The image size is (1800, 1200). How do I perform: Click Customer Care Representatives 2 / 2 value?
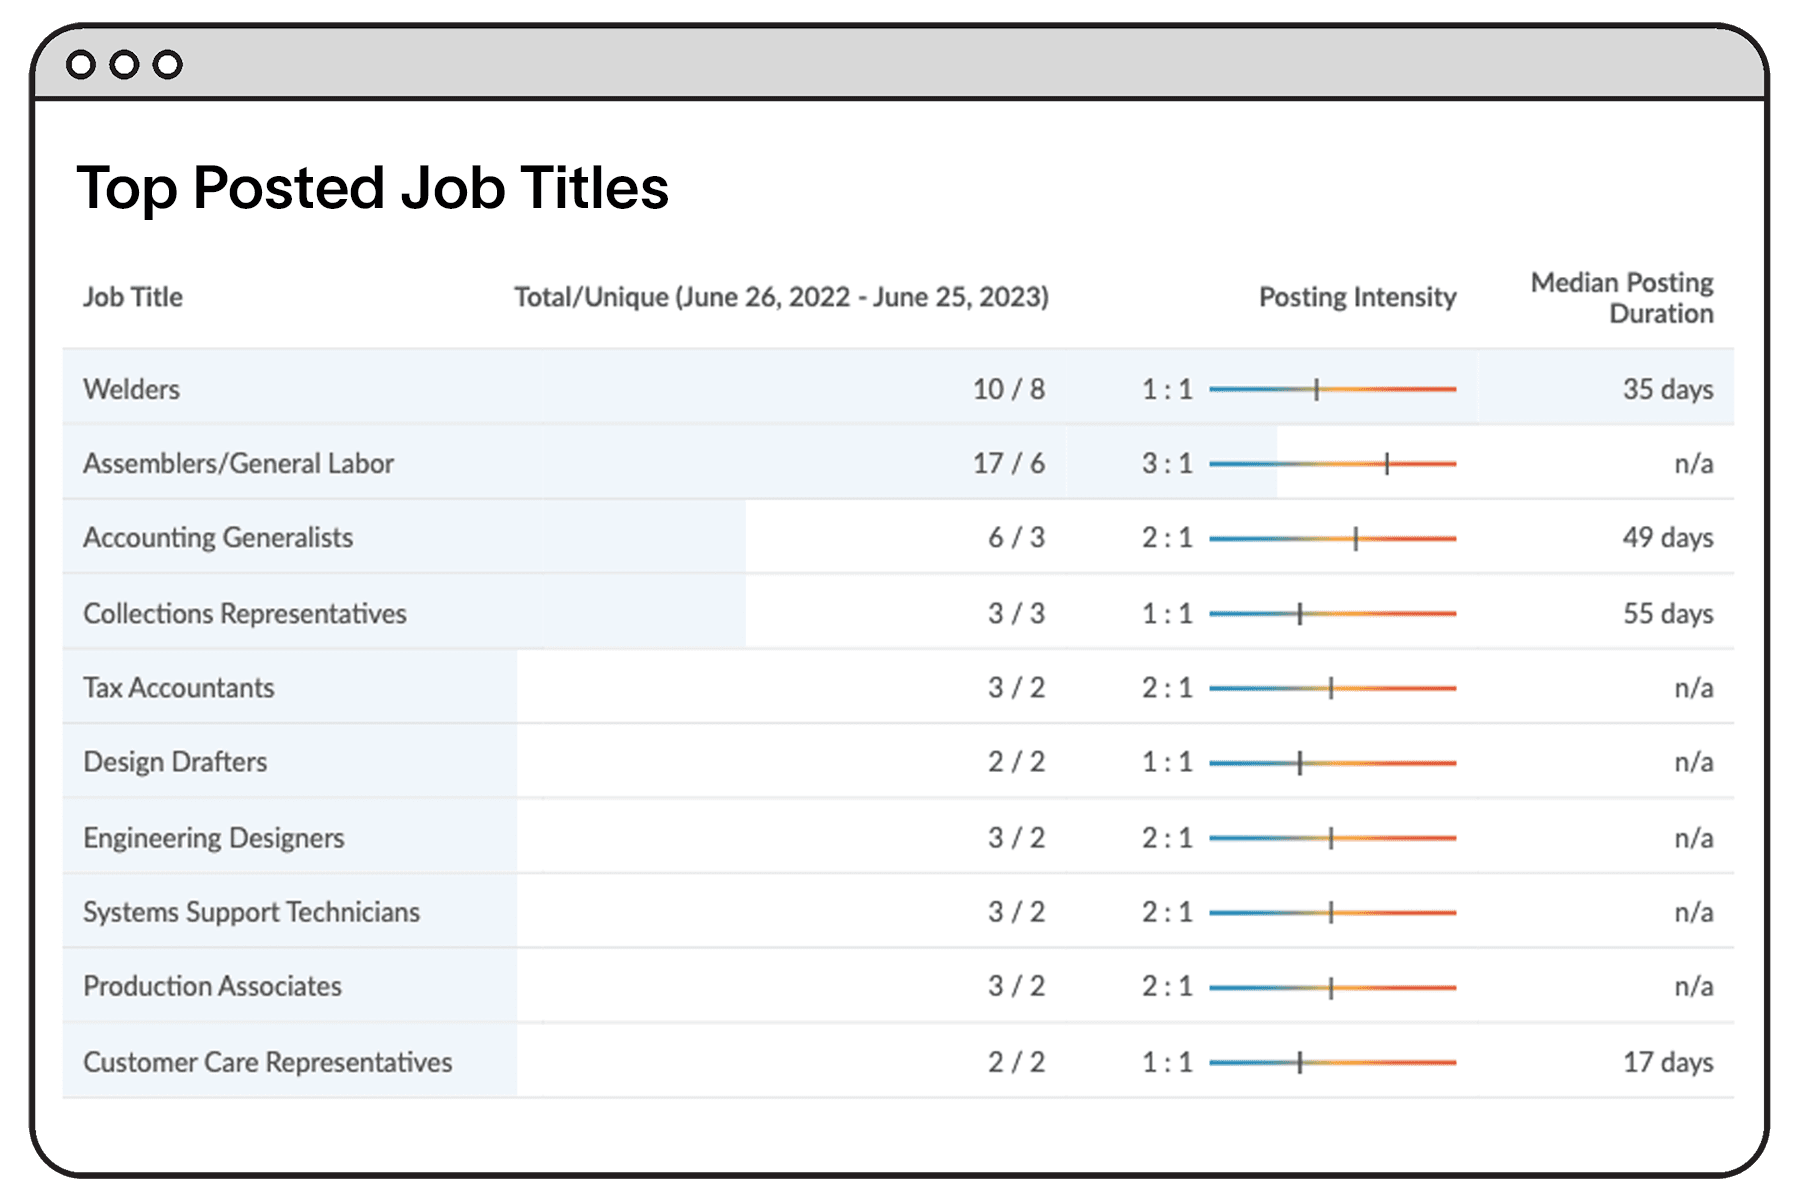1016,1062
